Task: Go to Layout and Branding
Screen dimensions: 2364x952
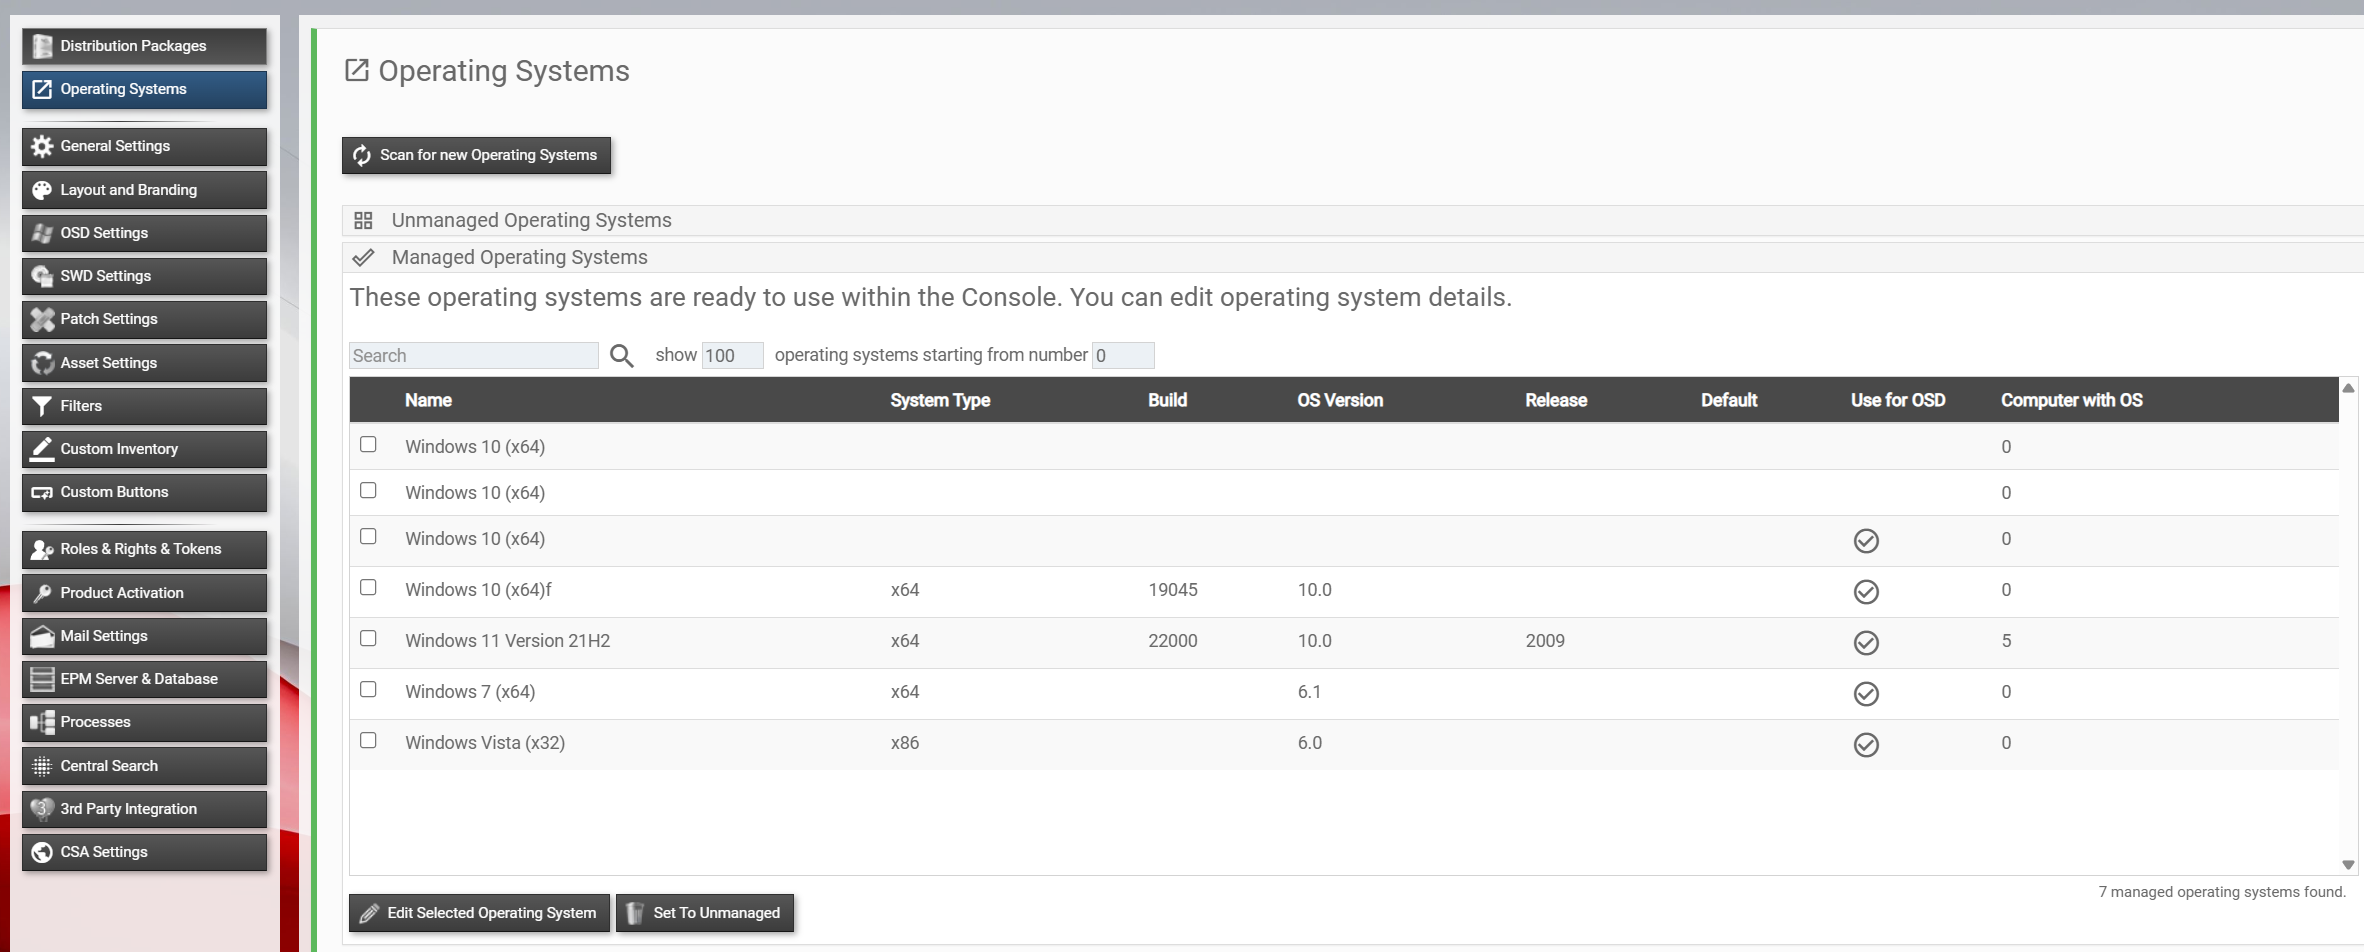Action: pos(144,190)
